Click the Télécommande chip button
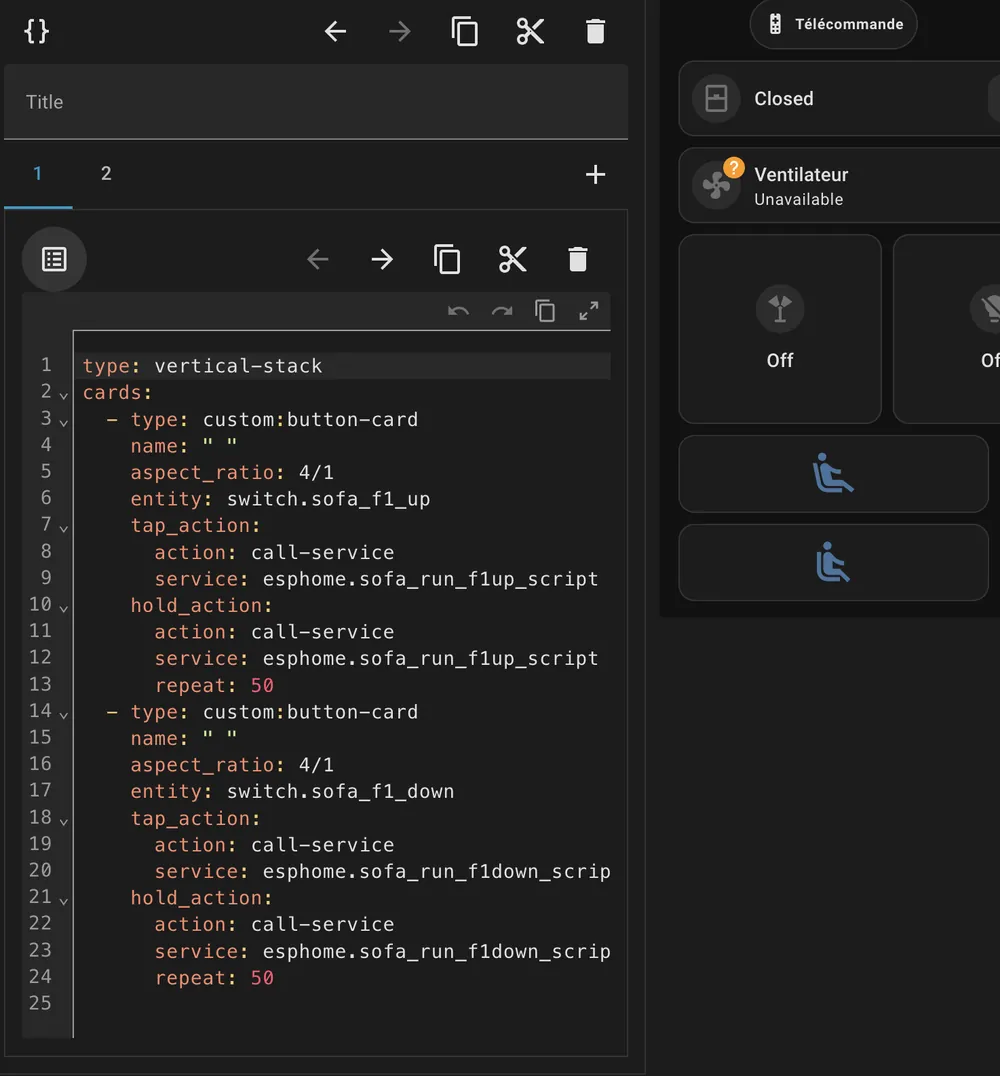Image resolution: width=1000 pixels, height=1076 pixels. 833,24
